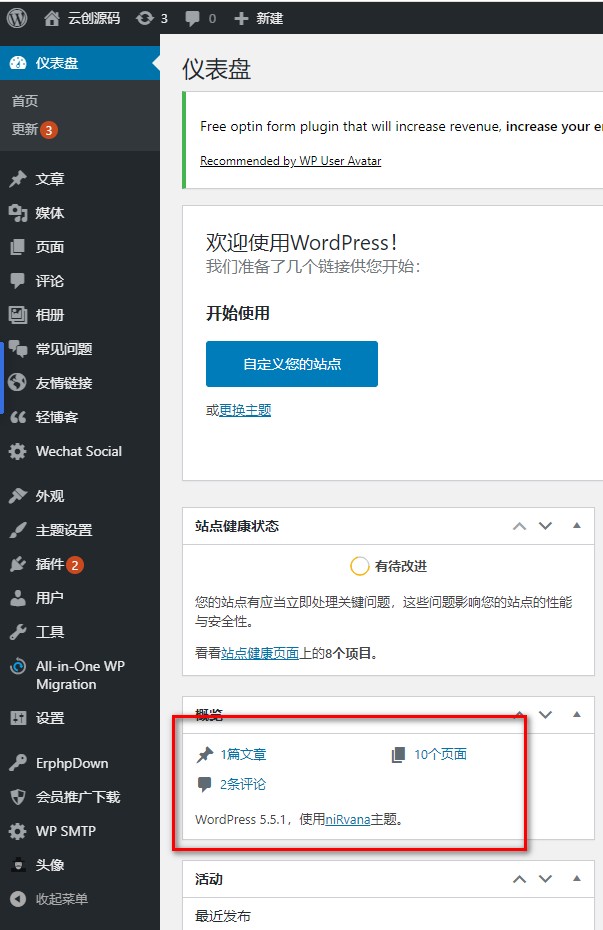Click the pushpin icon beside 文章 in the sidebar
This screenshot has height=930, width=603.
pyautogui.click(x=18, y=179)
